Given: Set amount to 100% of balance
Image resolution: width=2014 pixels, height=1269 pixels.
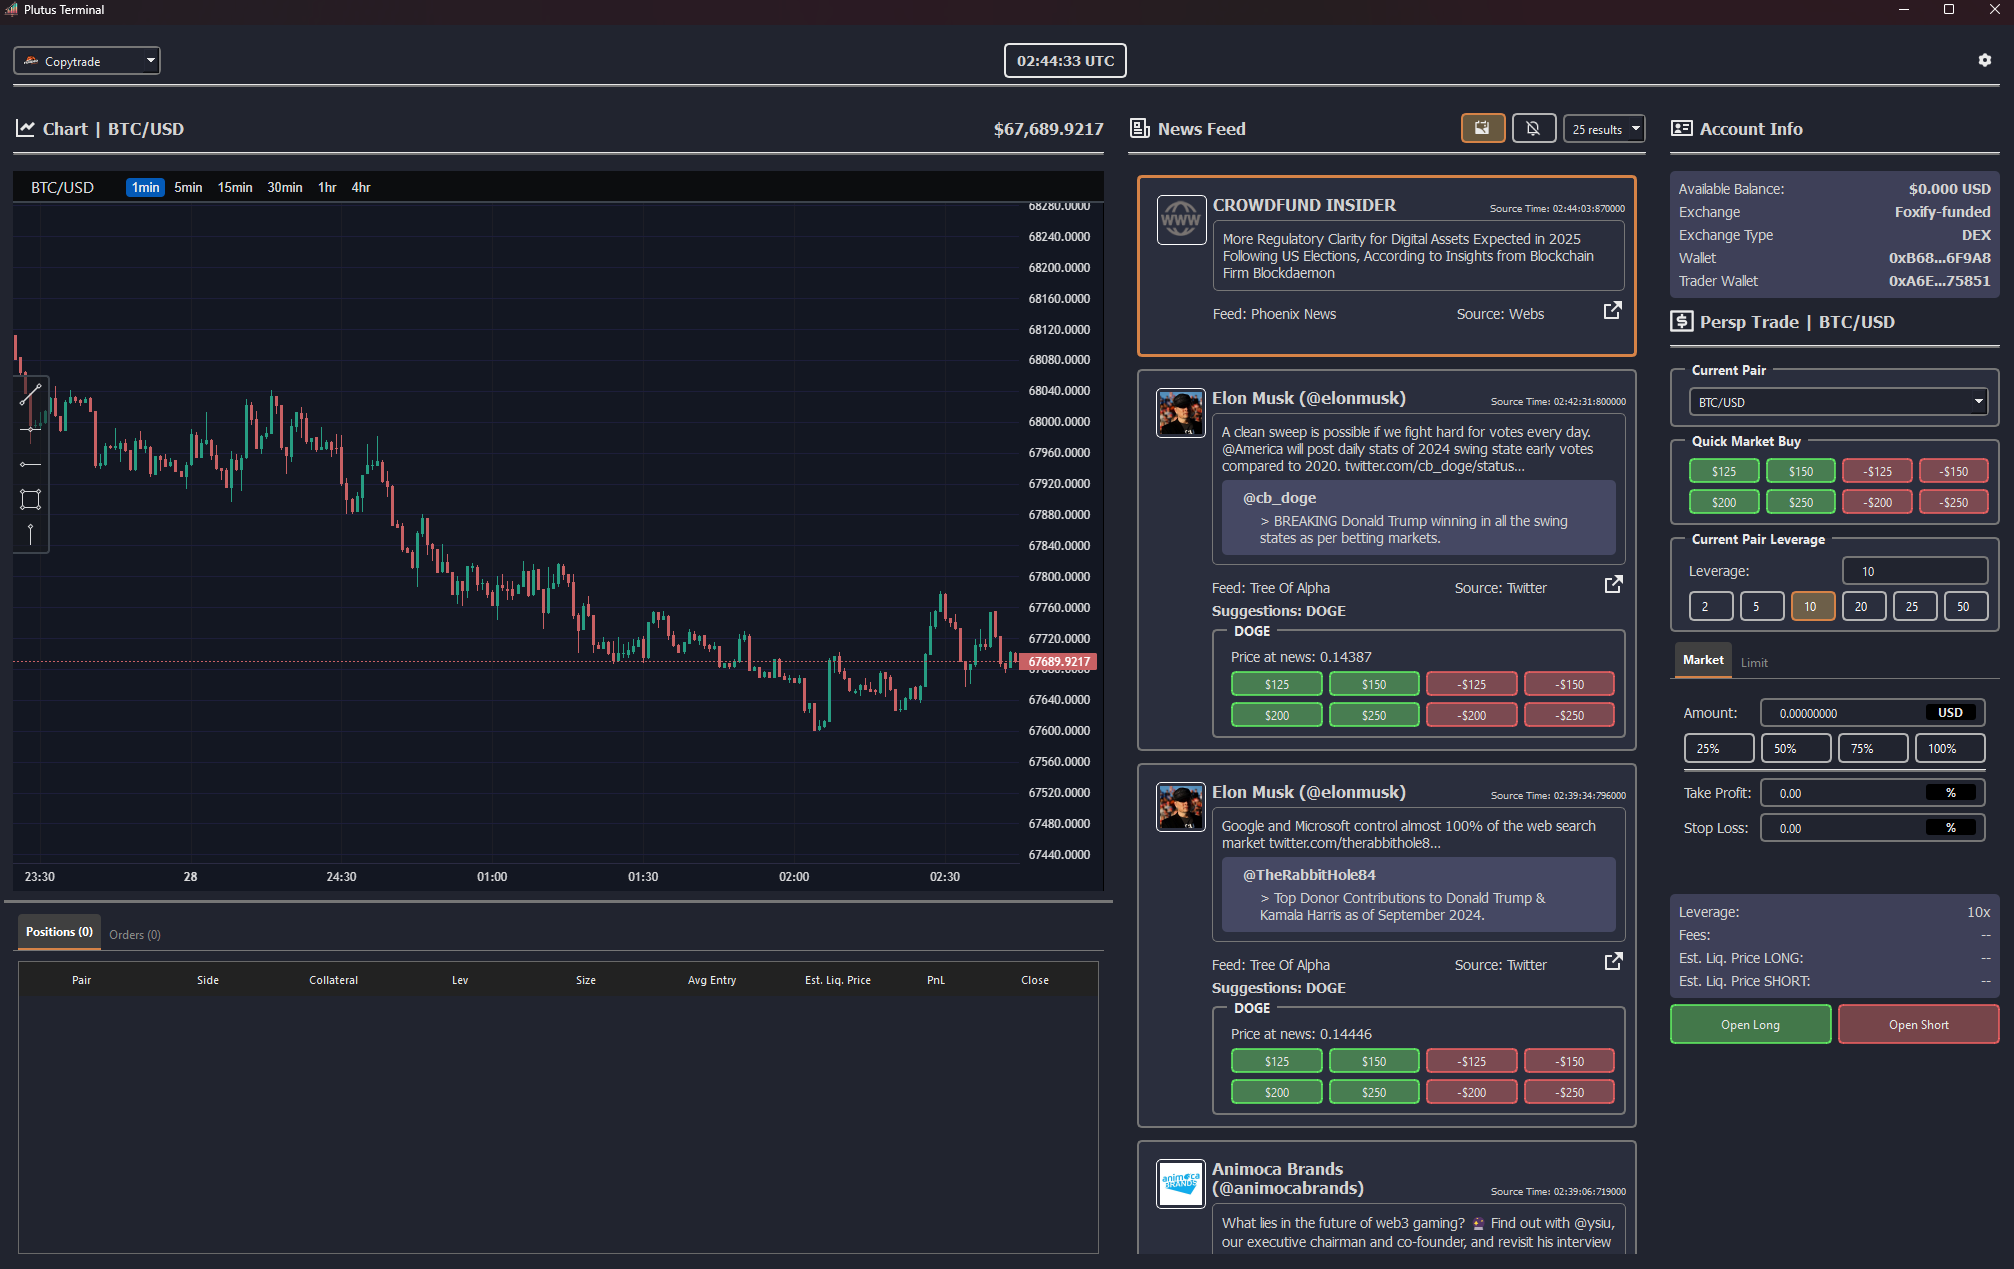Looking at the screenshot, I should [1950, 748].
